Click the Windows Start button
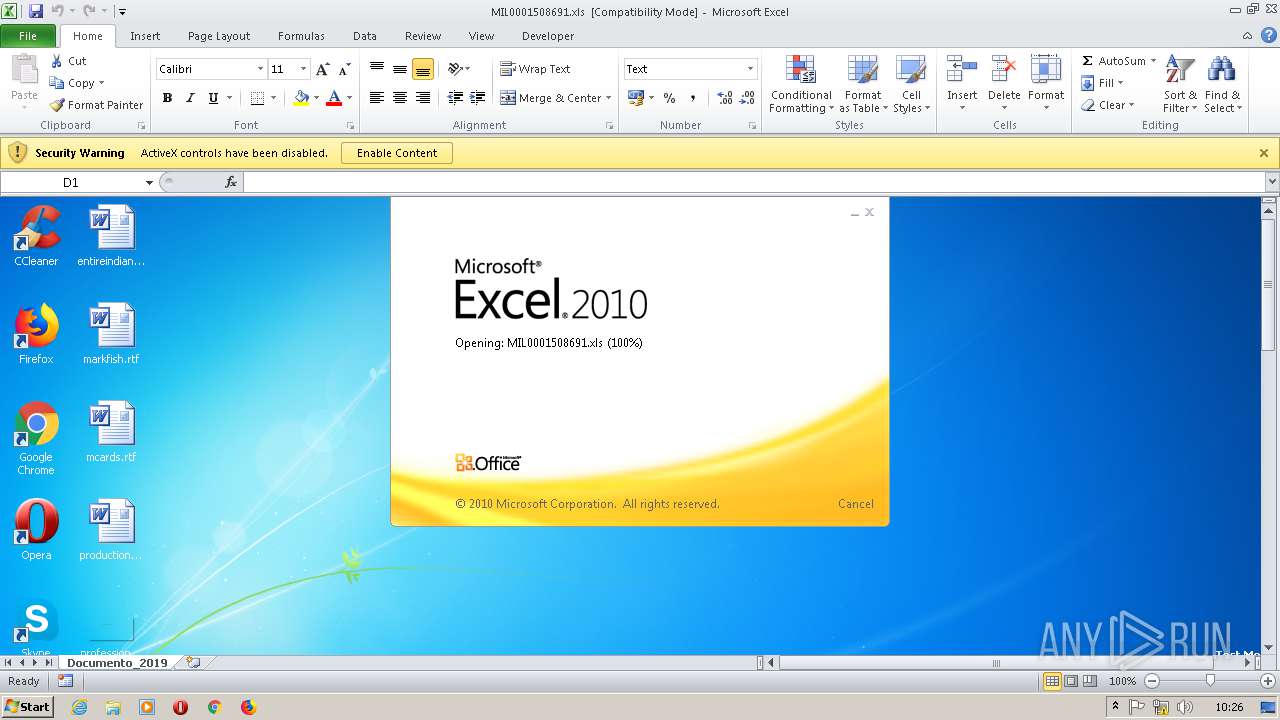Image resolution: width=1280 pixels, height=720 pixels. point(28,707)
